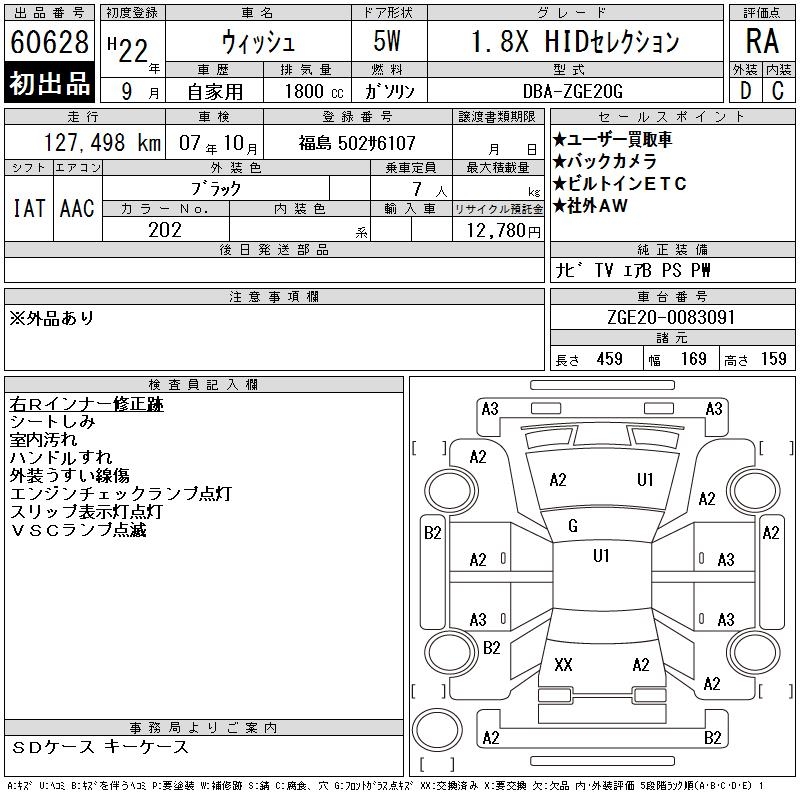Viewport: 800px width, 800px height.
Task: Click the shift type IAT
Action: pos(29,208)
